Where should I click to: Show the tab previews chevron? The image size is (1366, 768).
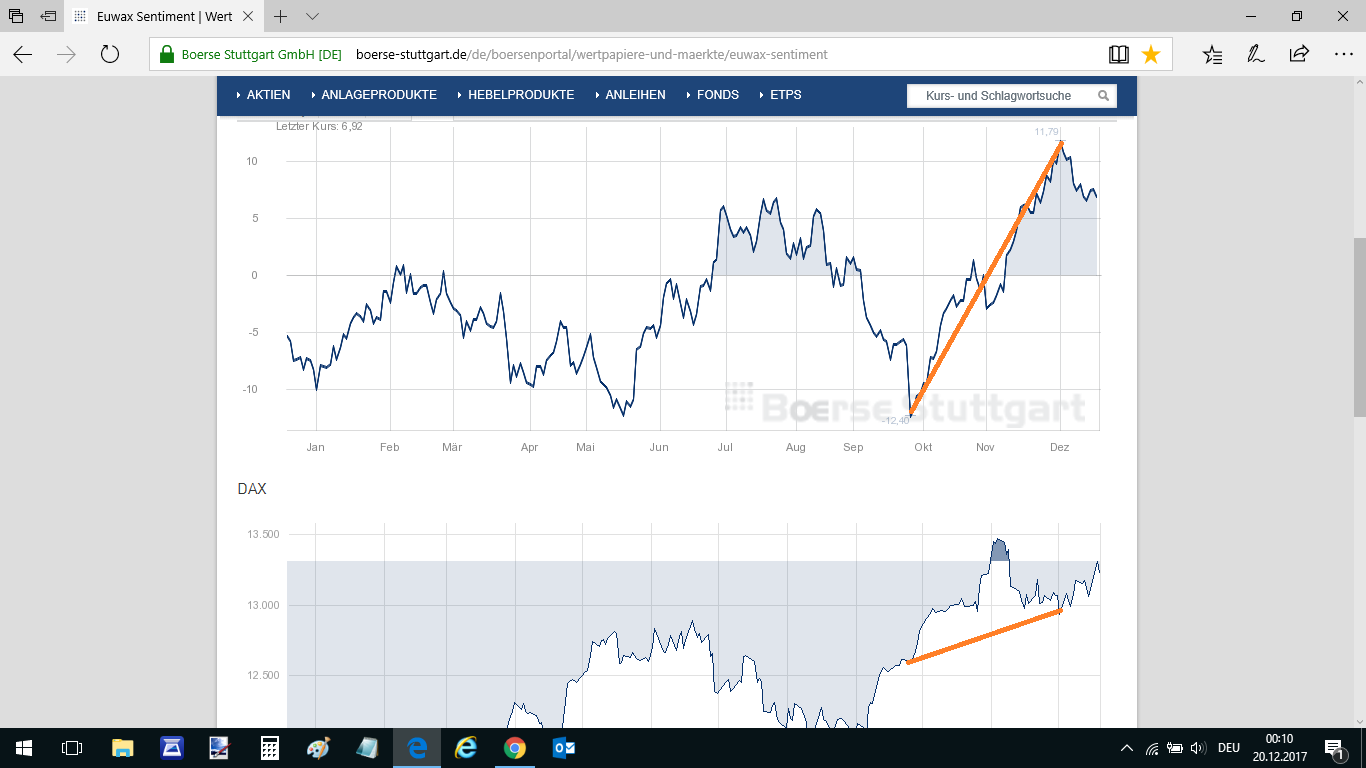312,17
